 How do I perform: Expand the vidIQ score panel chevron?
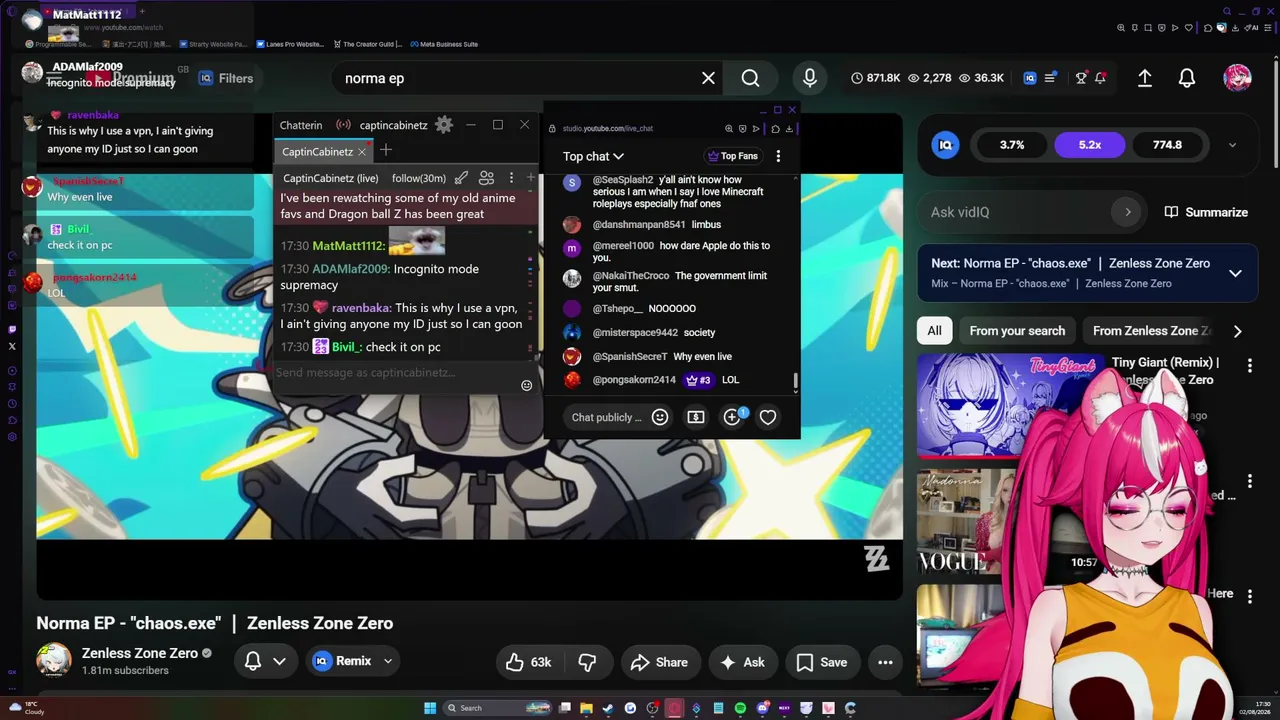coord(1232,145)
